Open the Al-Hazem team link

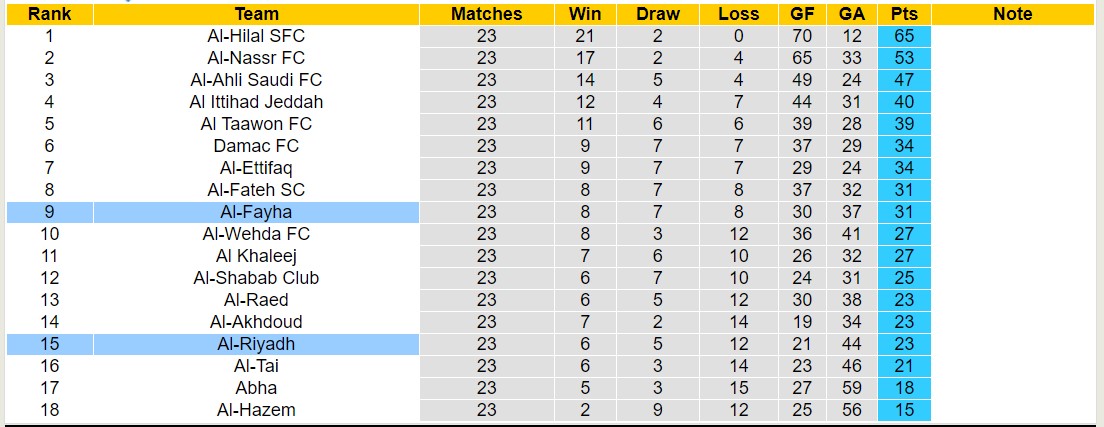pos(256,410)
